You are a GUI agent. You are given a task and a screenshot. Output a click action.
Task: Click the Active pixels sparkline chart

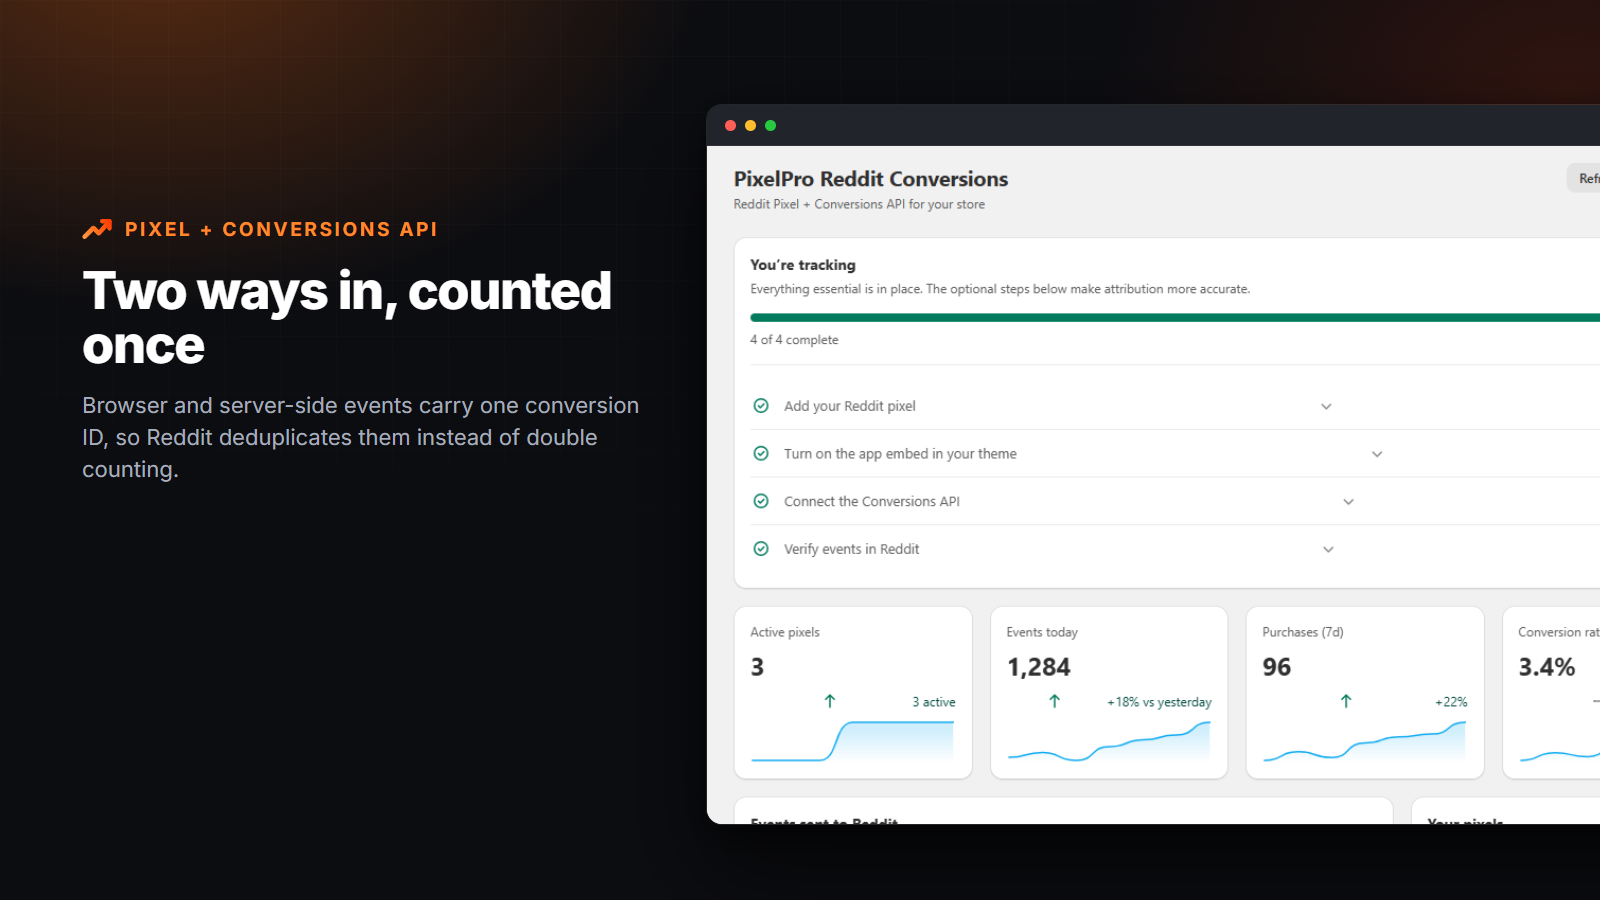coord(853,741)
